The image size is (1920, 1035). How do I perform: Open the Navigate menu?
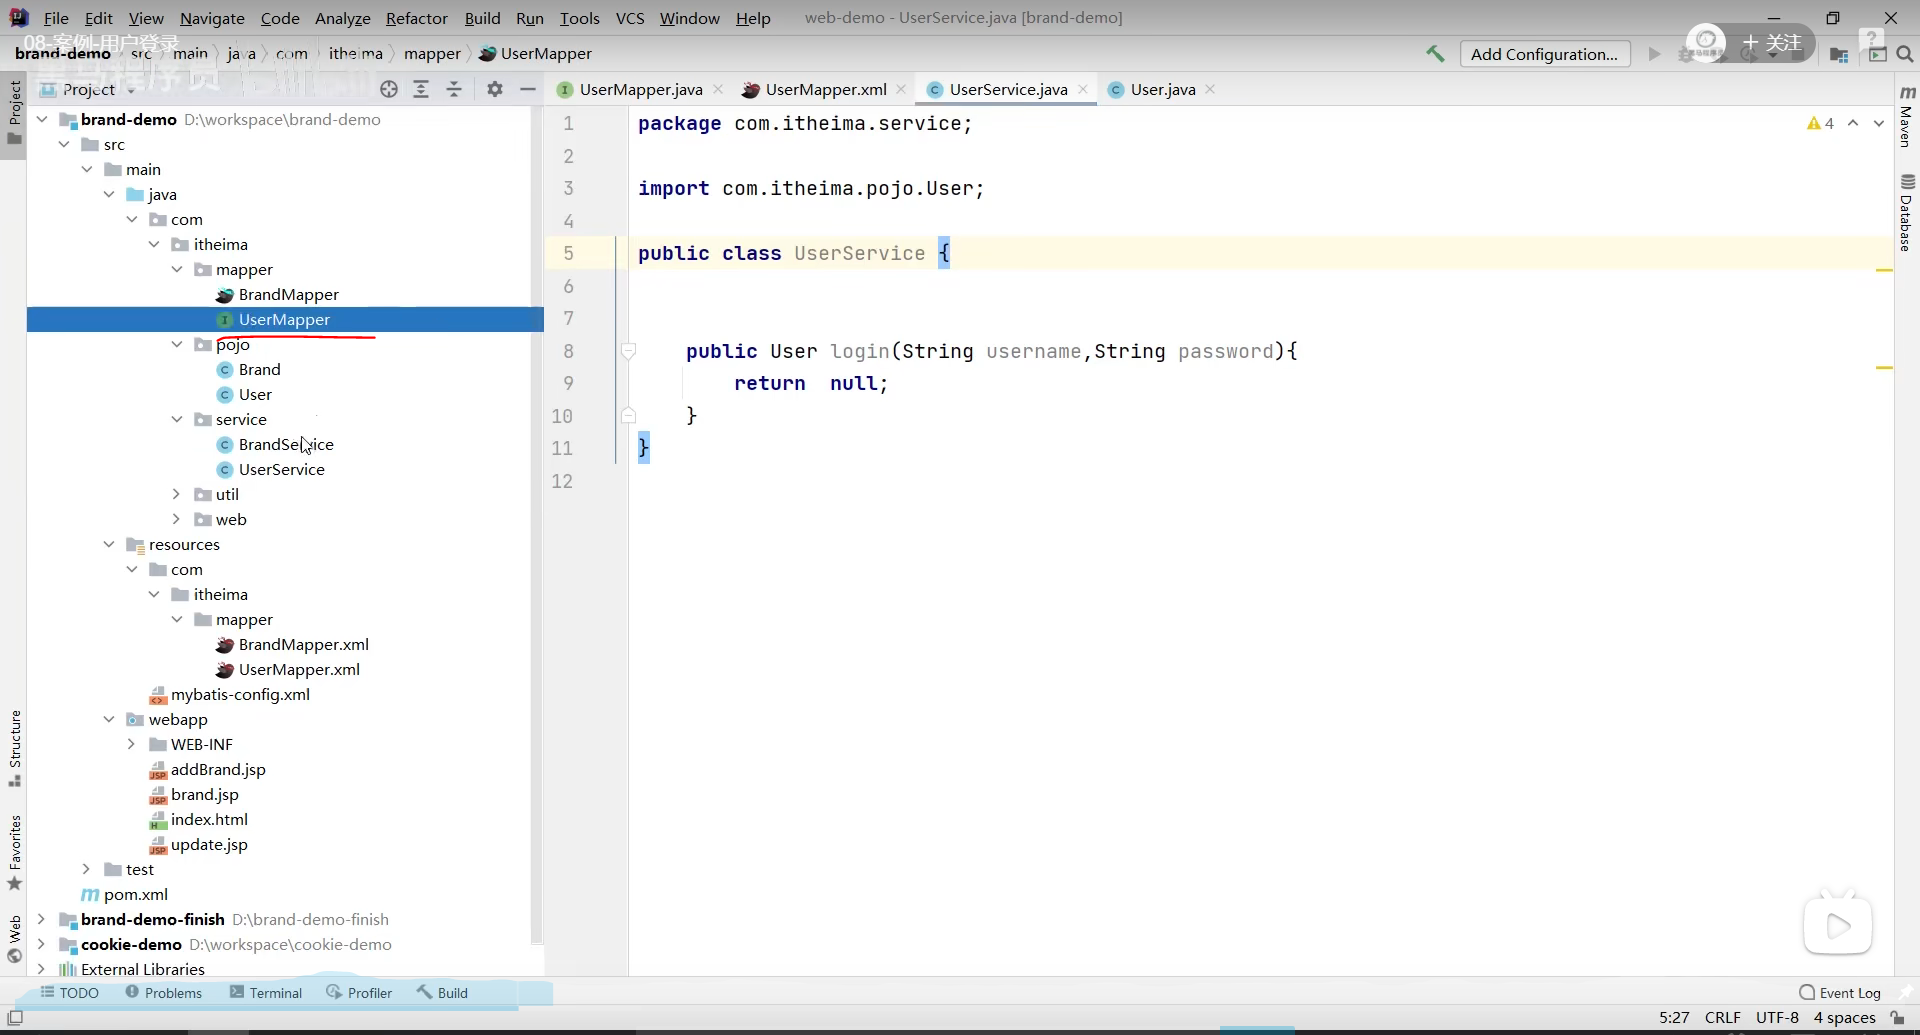coord(212,18)
